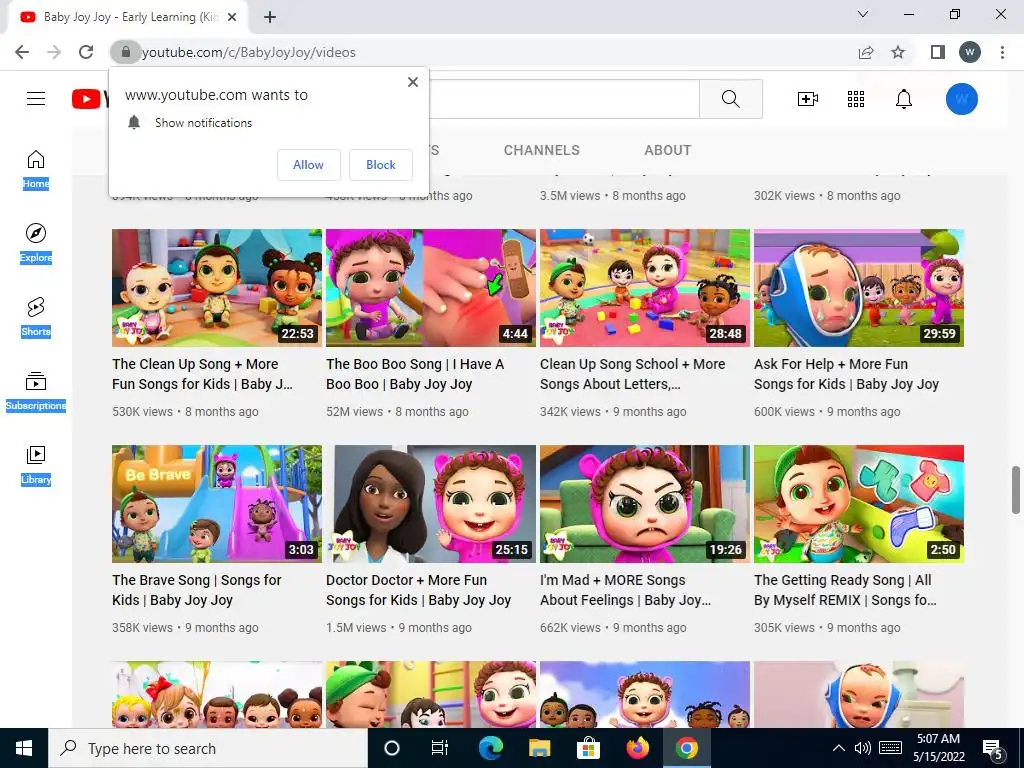Play The Brave Song thumbnail
Screen dimensions: 1024x768
coord(217,504)
